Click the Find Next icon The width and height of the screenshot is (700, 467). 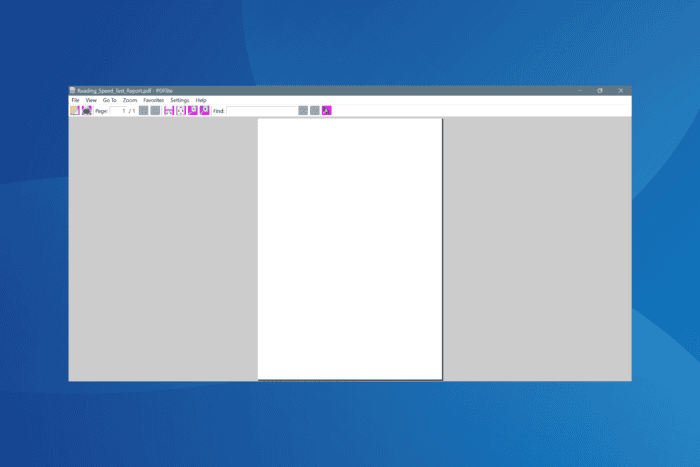tap(315, 111)
